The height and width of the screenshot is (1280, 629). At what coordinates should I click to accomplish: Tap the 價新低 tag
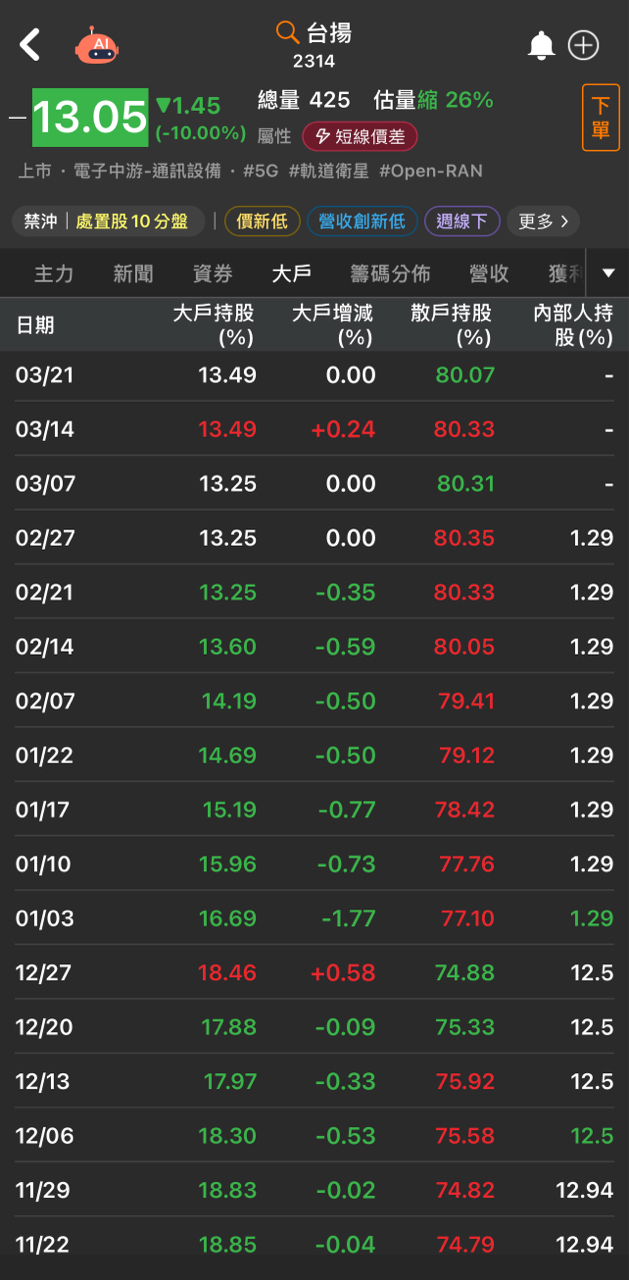coord(261,221)
